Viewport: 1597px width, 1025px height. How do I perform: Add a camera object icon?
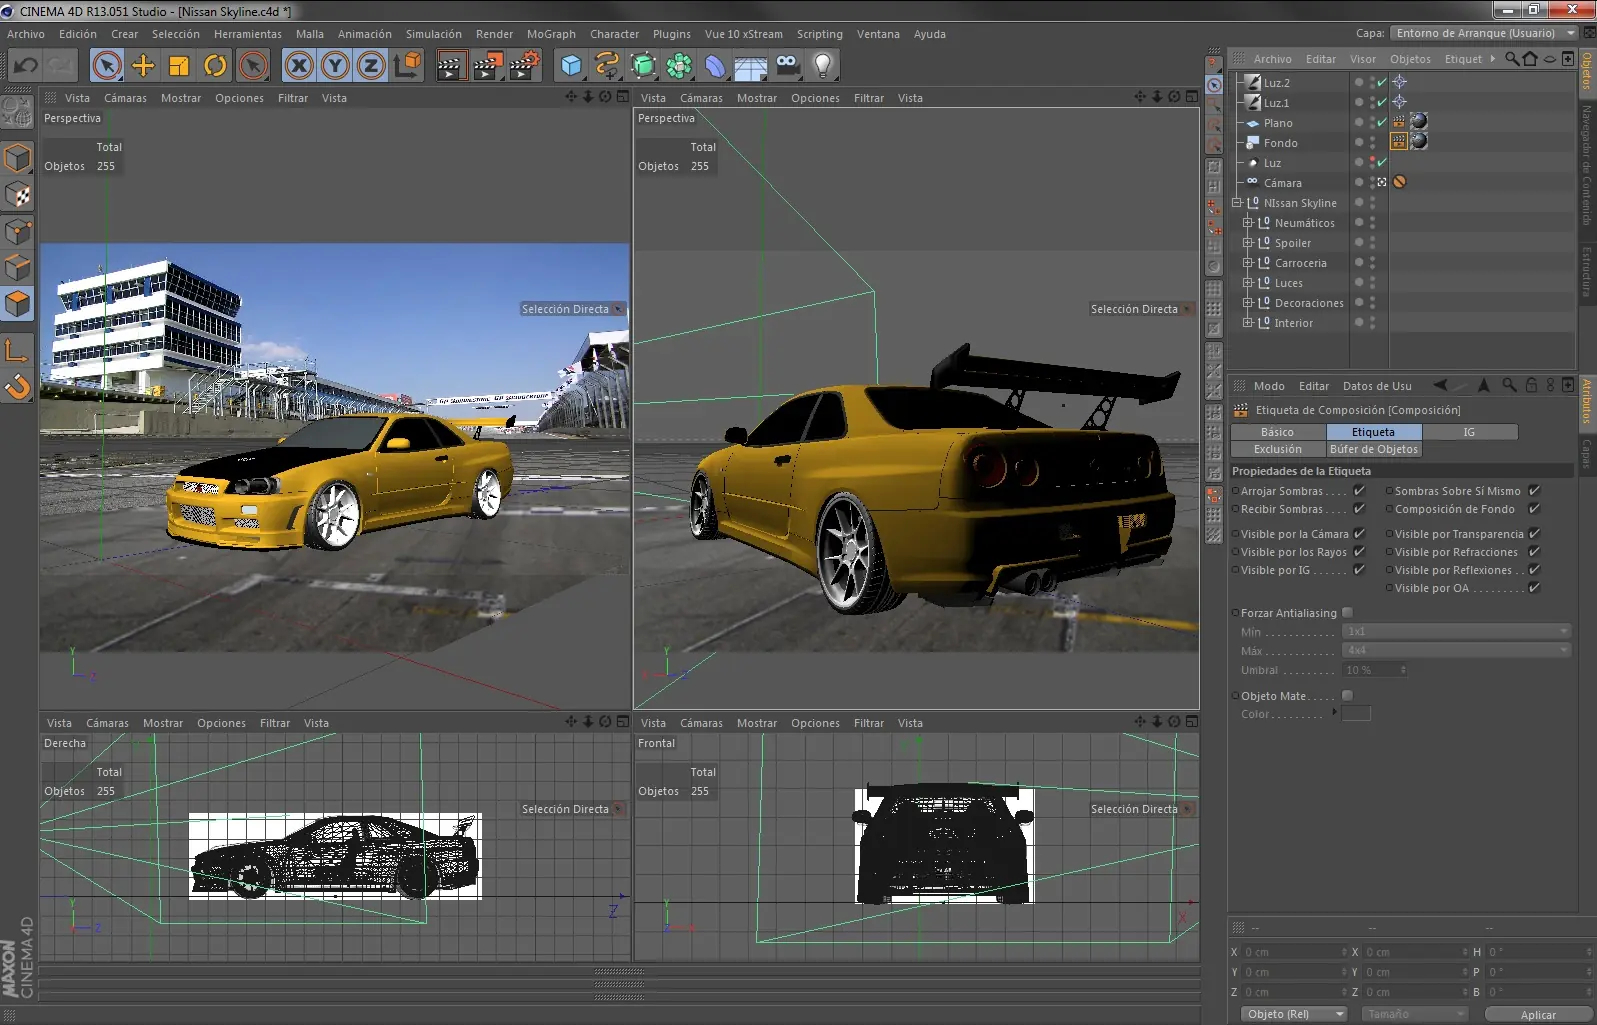(787, 66)
